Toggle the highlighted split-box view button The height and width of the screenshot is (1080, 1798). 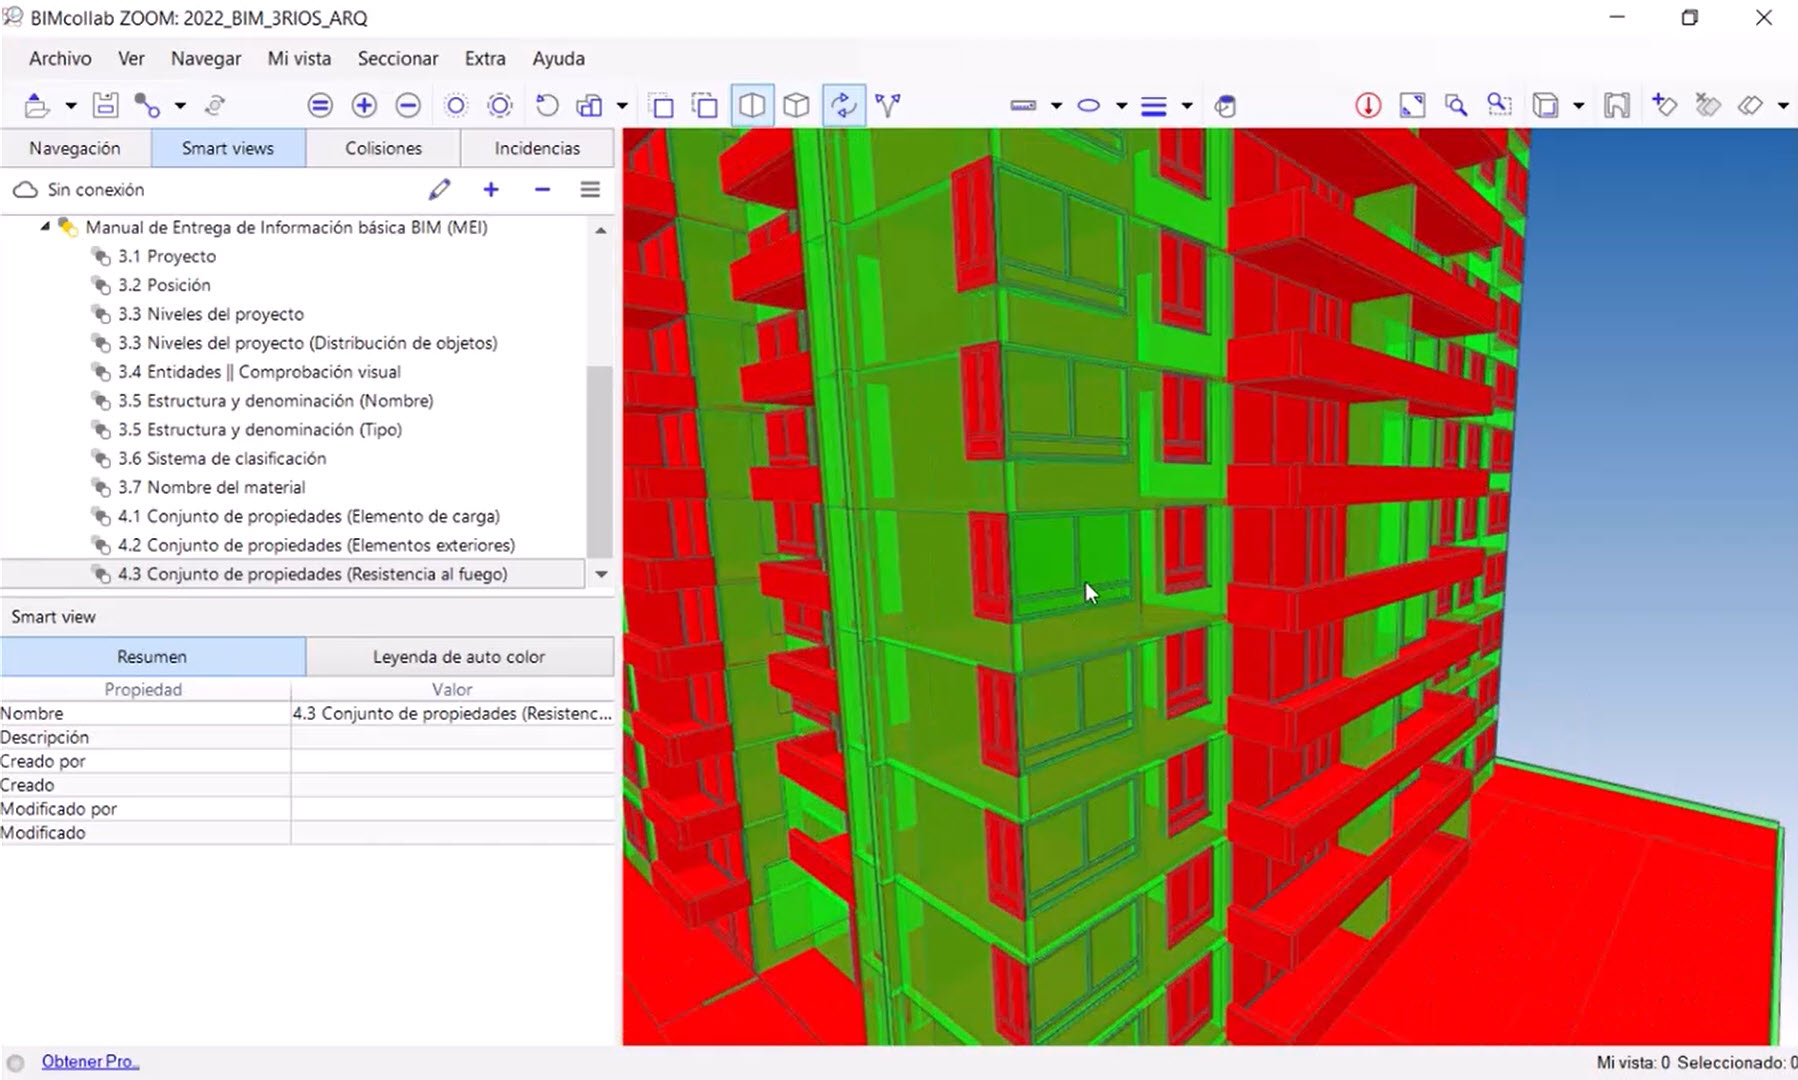752,105
